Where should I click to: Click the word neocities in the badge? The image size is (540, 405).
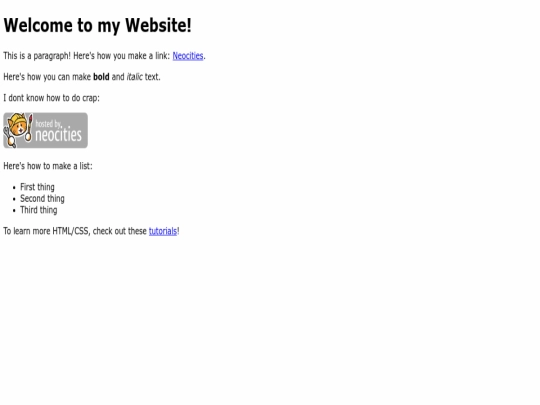(x=59, y=135)
